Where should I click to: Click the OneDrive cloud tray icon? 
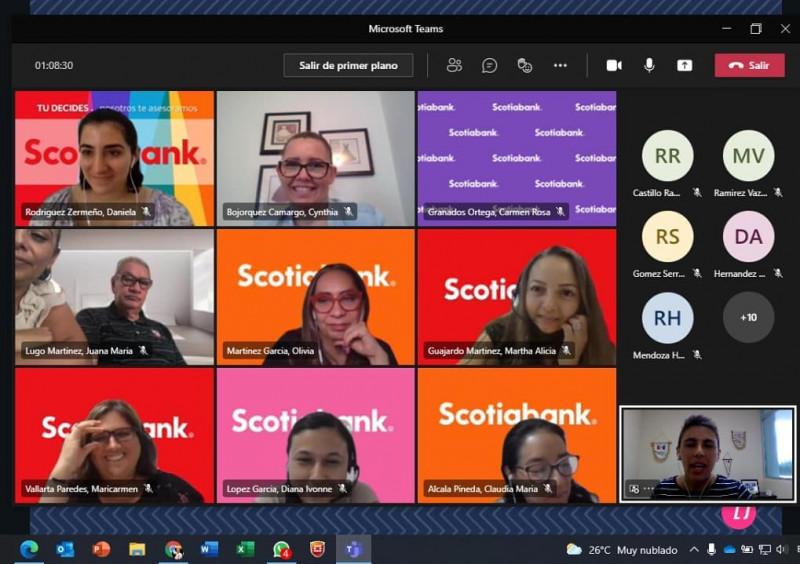pyautogui.click(x=730, y=550)
